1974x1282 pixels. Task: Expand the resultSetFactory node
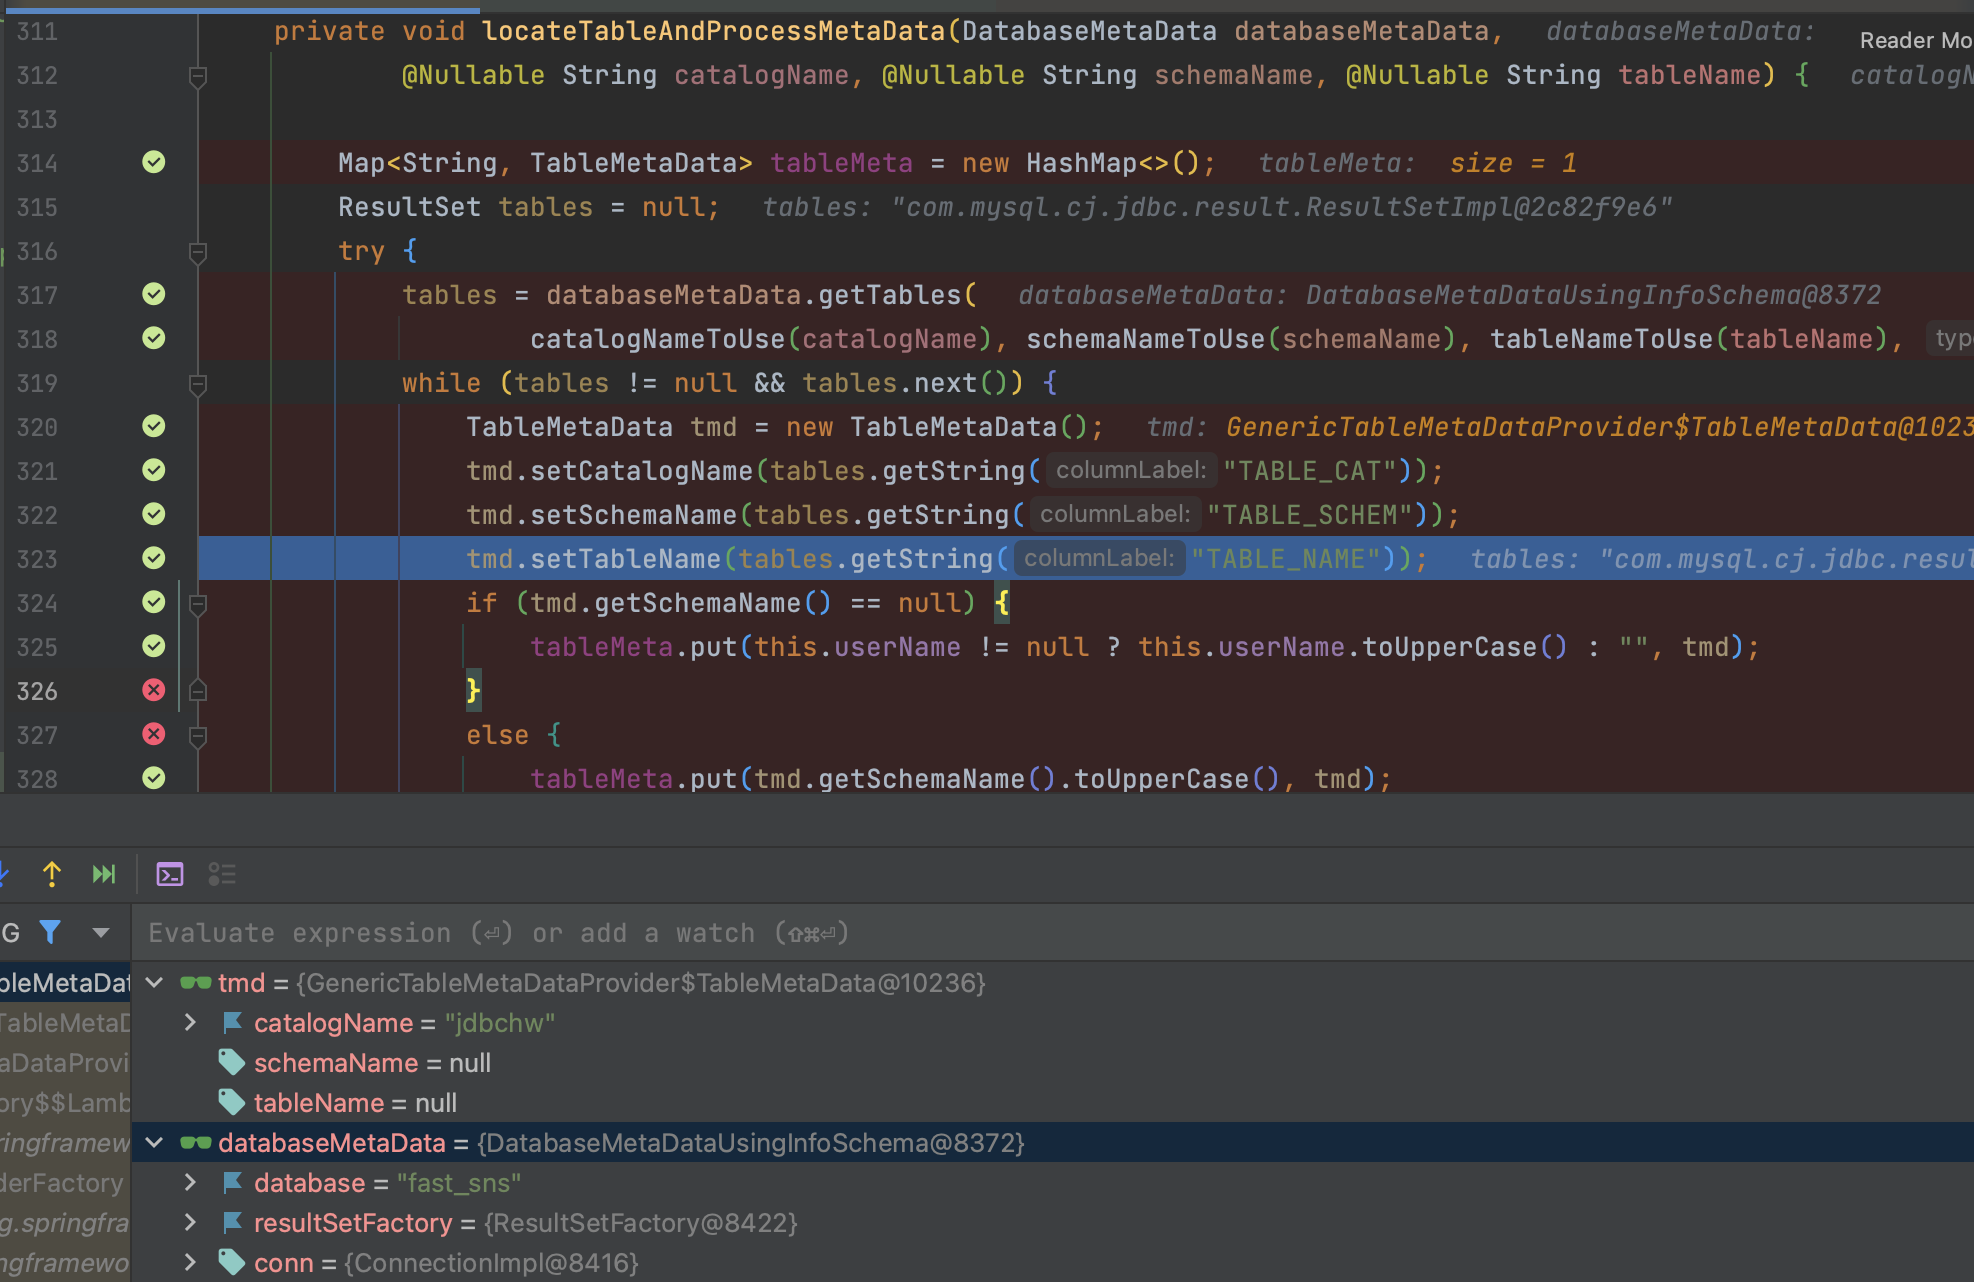190,1222
